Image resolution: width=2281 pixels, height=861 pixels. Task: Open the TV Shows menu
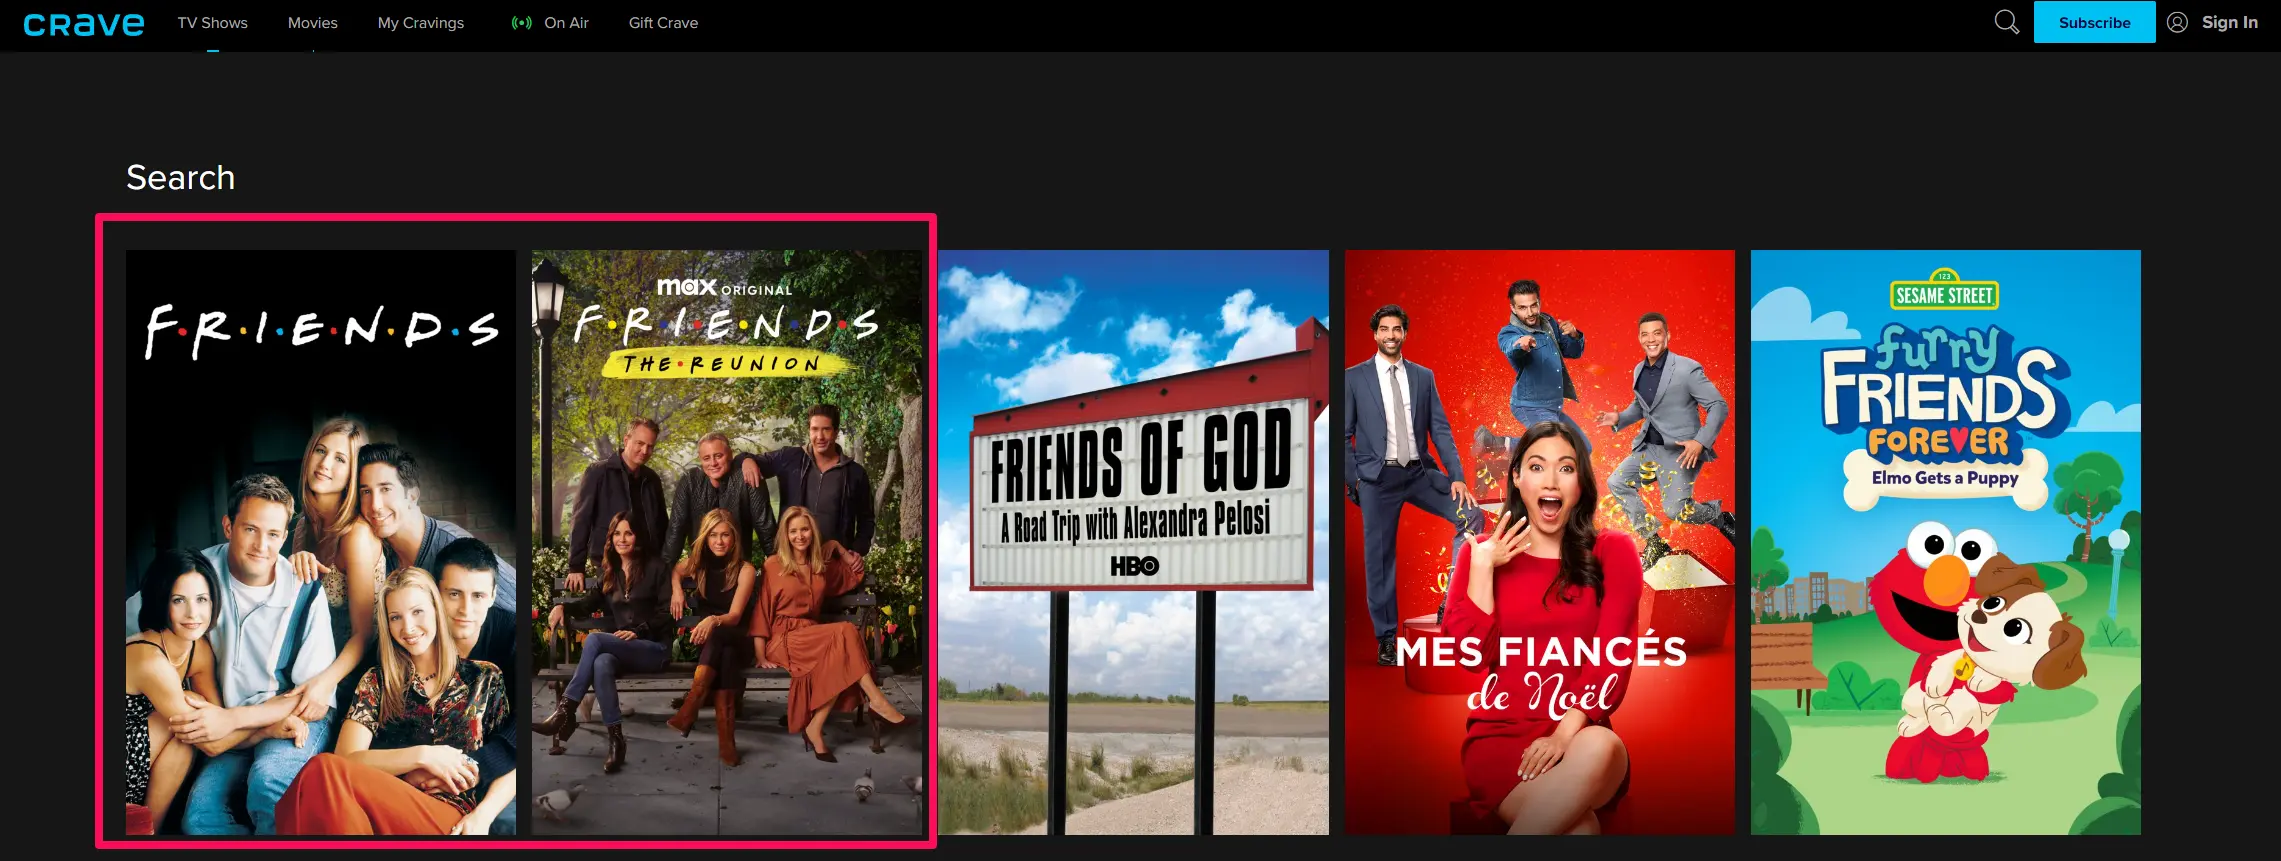213,22
